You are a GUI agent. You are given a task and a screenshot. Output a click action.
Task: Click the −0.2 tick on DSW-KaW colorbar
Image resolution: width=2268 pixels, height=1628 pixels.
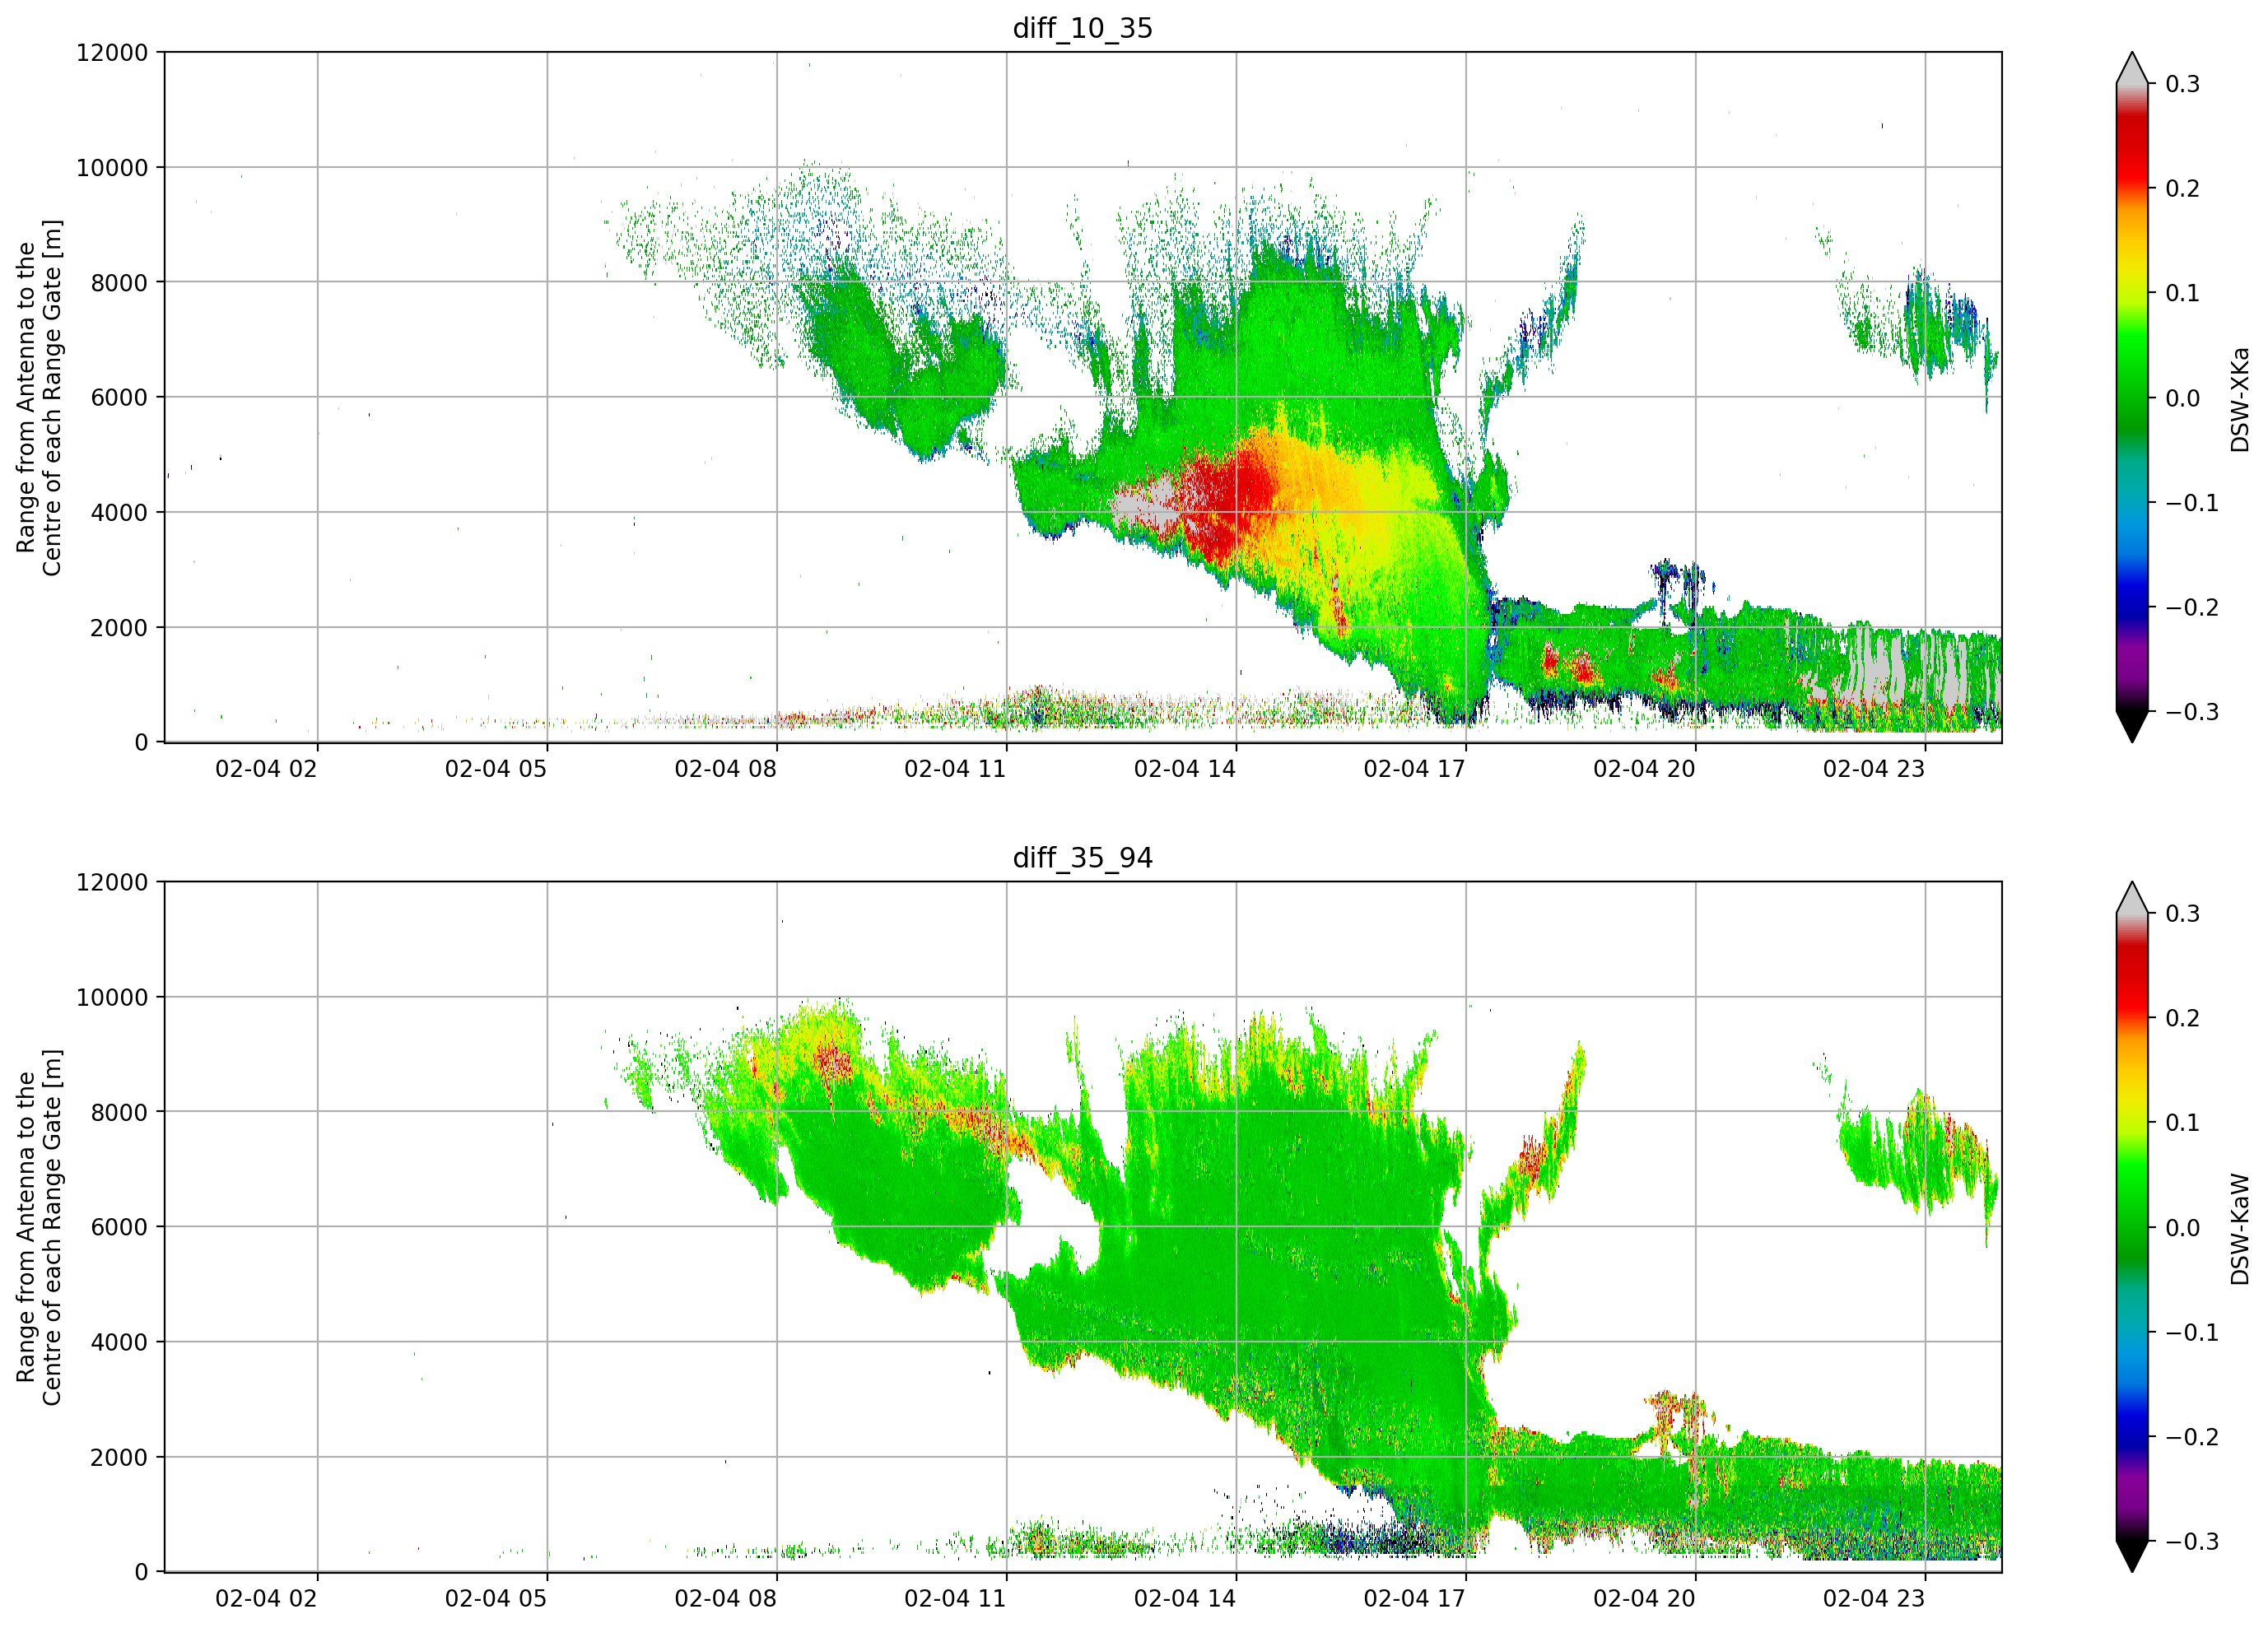2192,1437
